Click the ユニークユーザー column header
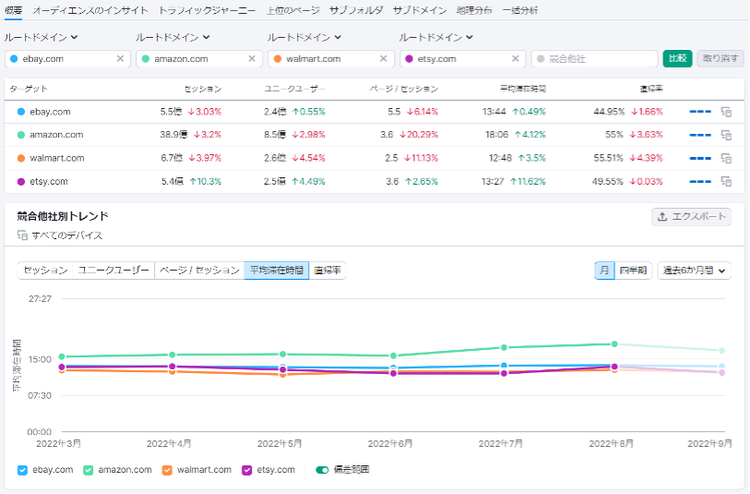 click(294, 89)
